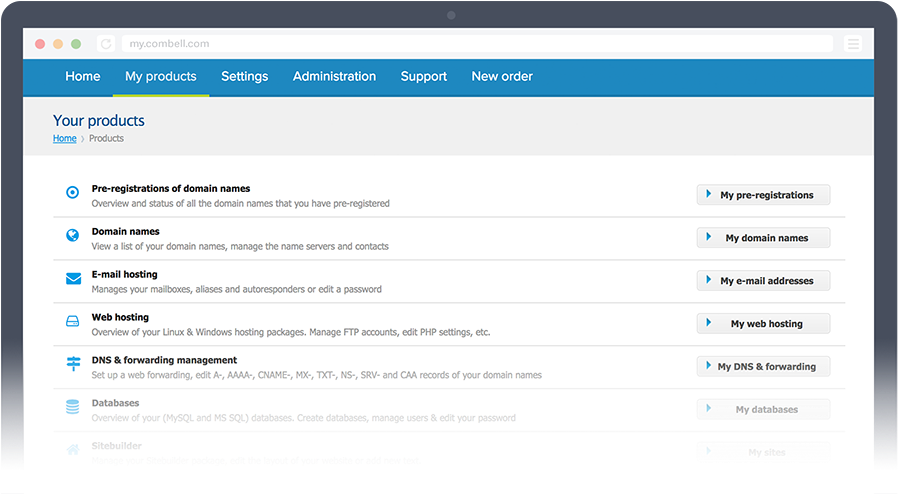898x494 pixels.
Task: Open My domain names button
Action: (764, 238)
